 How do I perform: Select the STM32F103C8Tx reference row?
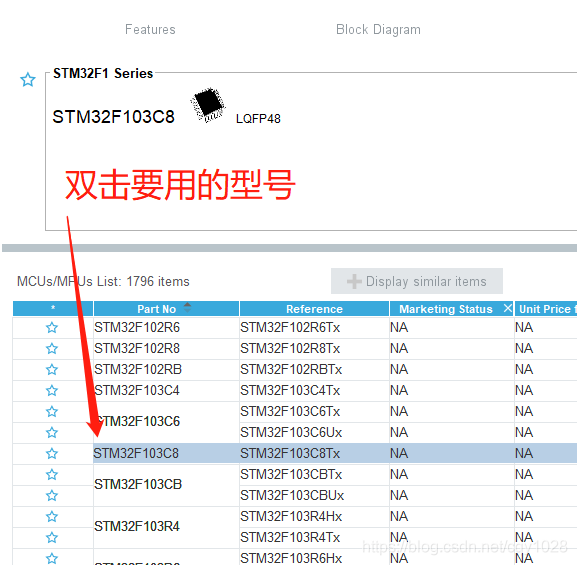pyautogui.click(x=290, y=453)
